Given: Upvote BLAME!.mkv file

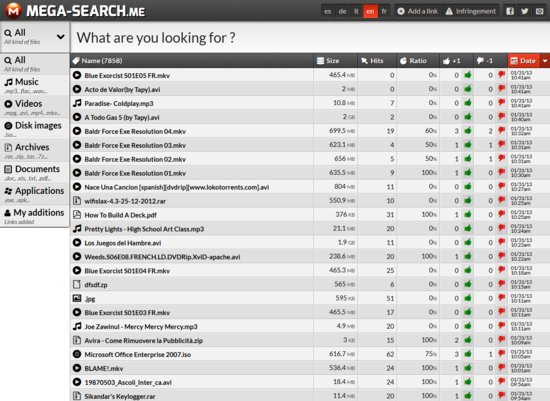Looking at the screenshot, I should (x=468, y=368).
